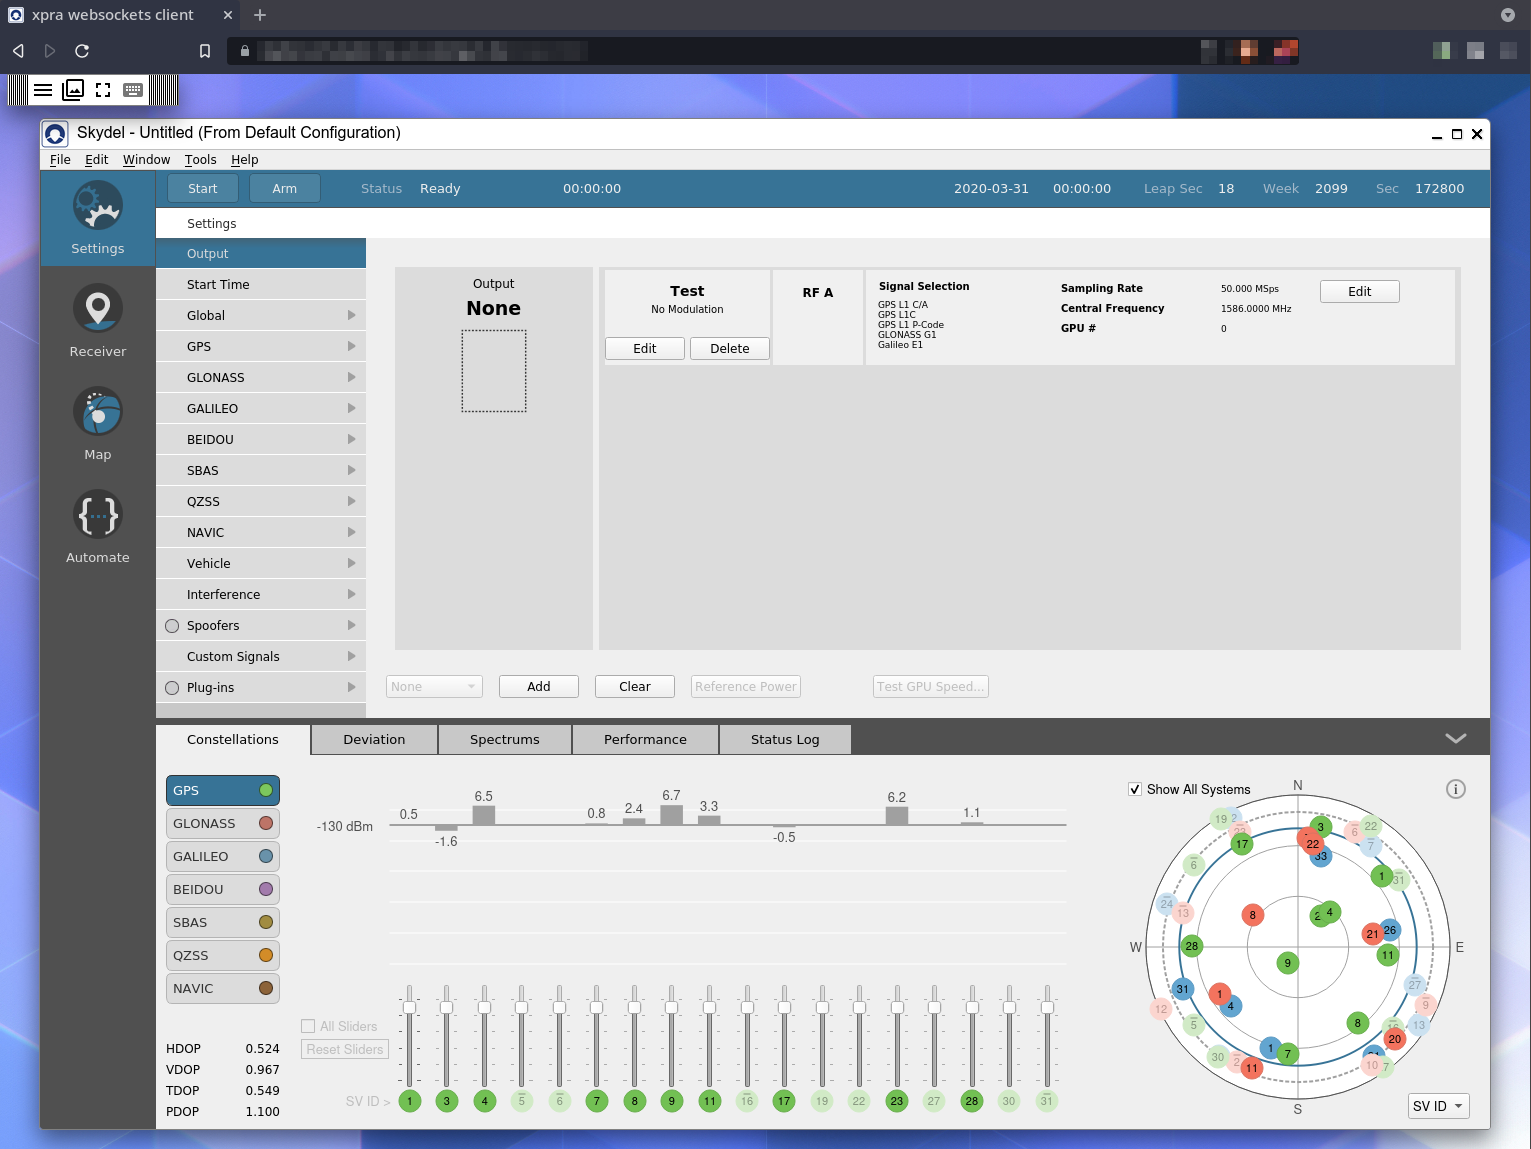The image size is (1531, 1149).
Task: Select the Start Time settings row
Action: (261, 284)
